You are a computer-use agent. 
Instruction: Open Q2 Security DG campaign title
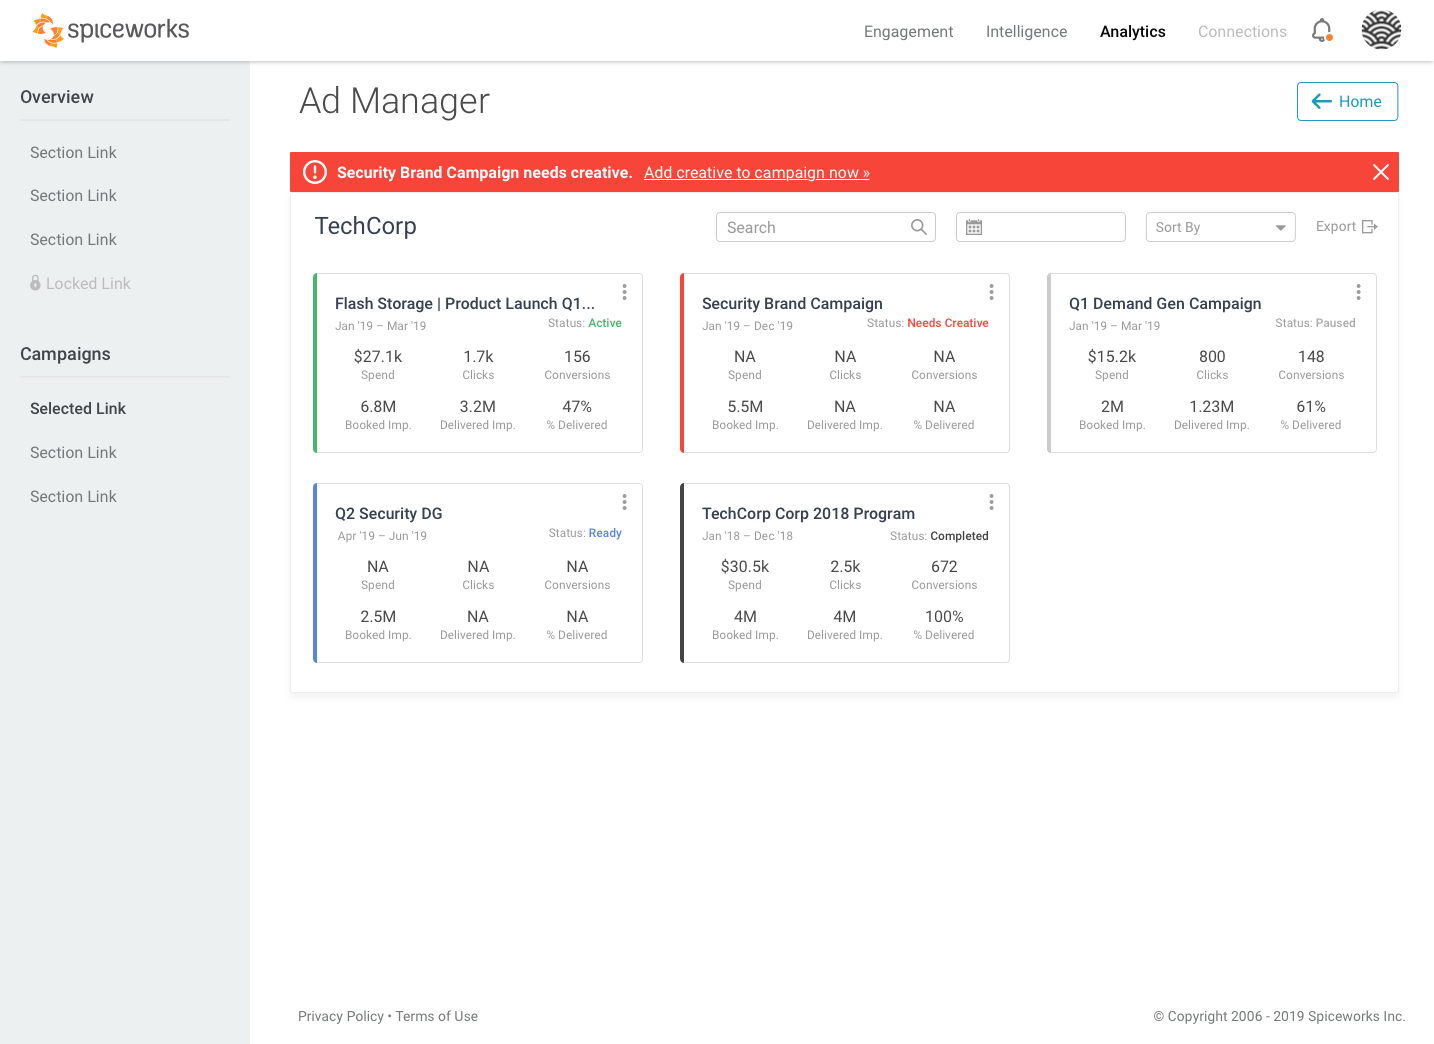point(388,513)
